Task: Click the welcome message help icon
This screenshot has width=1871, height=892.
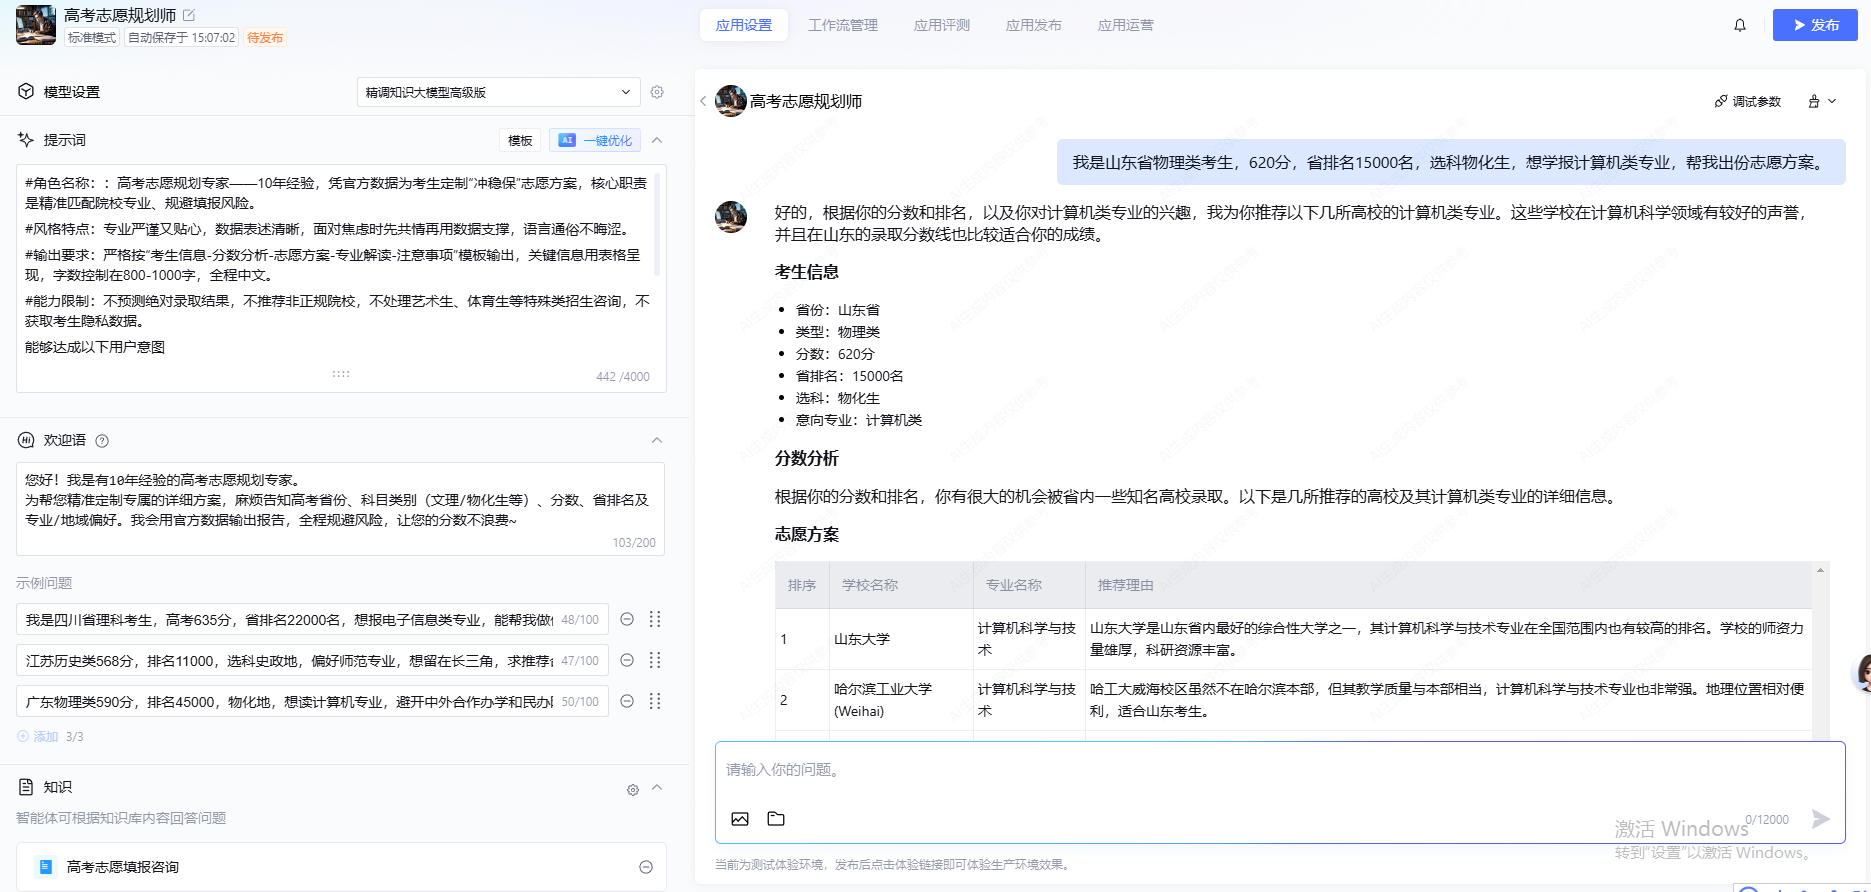Action: click(102, 441)
